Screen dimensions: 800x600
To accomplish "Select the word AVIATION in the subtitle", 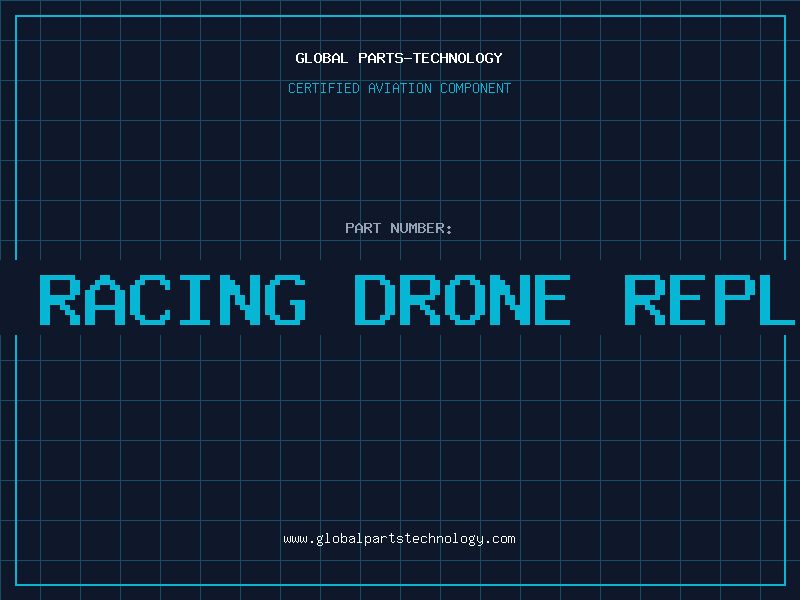I will pyautogui.click(x=402, y=88).
